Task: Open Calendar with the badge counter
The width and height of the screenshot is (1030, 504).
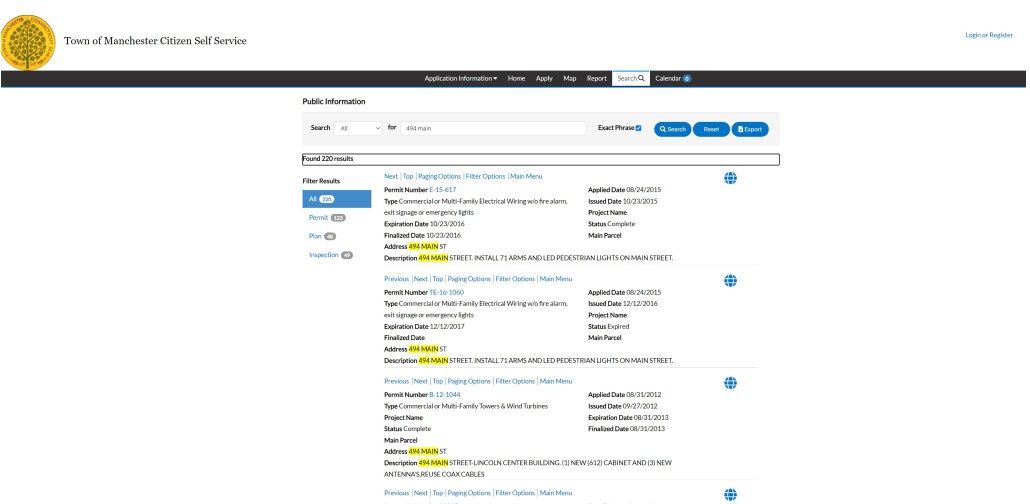Action: pyautogui.click(x=673, y=78)
